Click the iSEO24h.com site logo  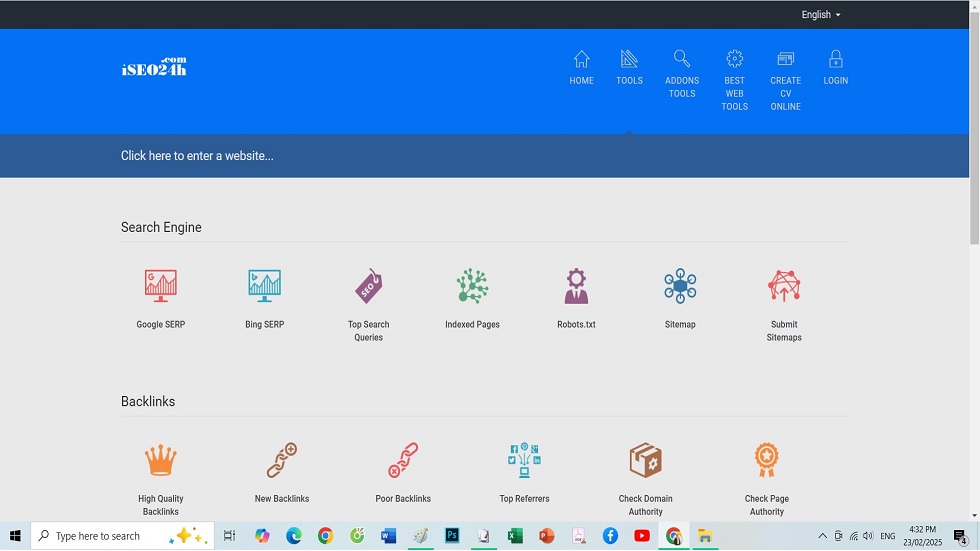pos(154,67)
